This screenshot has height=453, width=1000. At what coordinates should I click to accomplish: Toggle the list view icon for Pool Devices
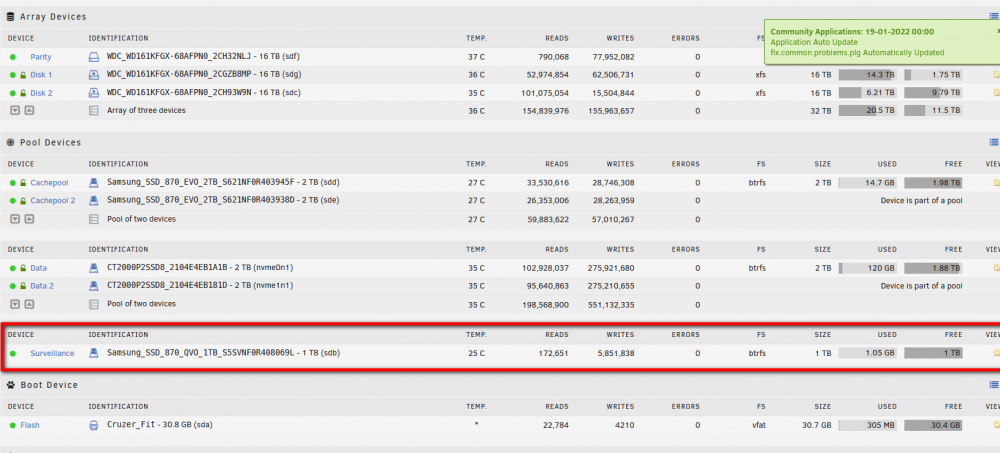(994, 142)
